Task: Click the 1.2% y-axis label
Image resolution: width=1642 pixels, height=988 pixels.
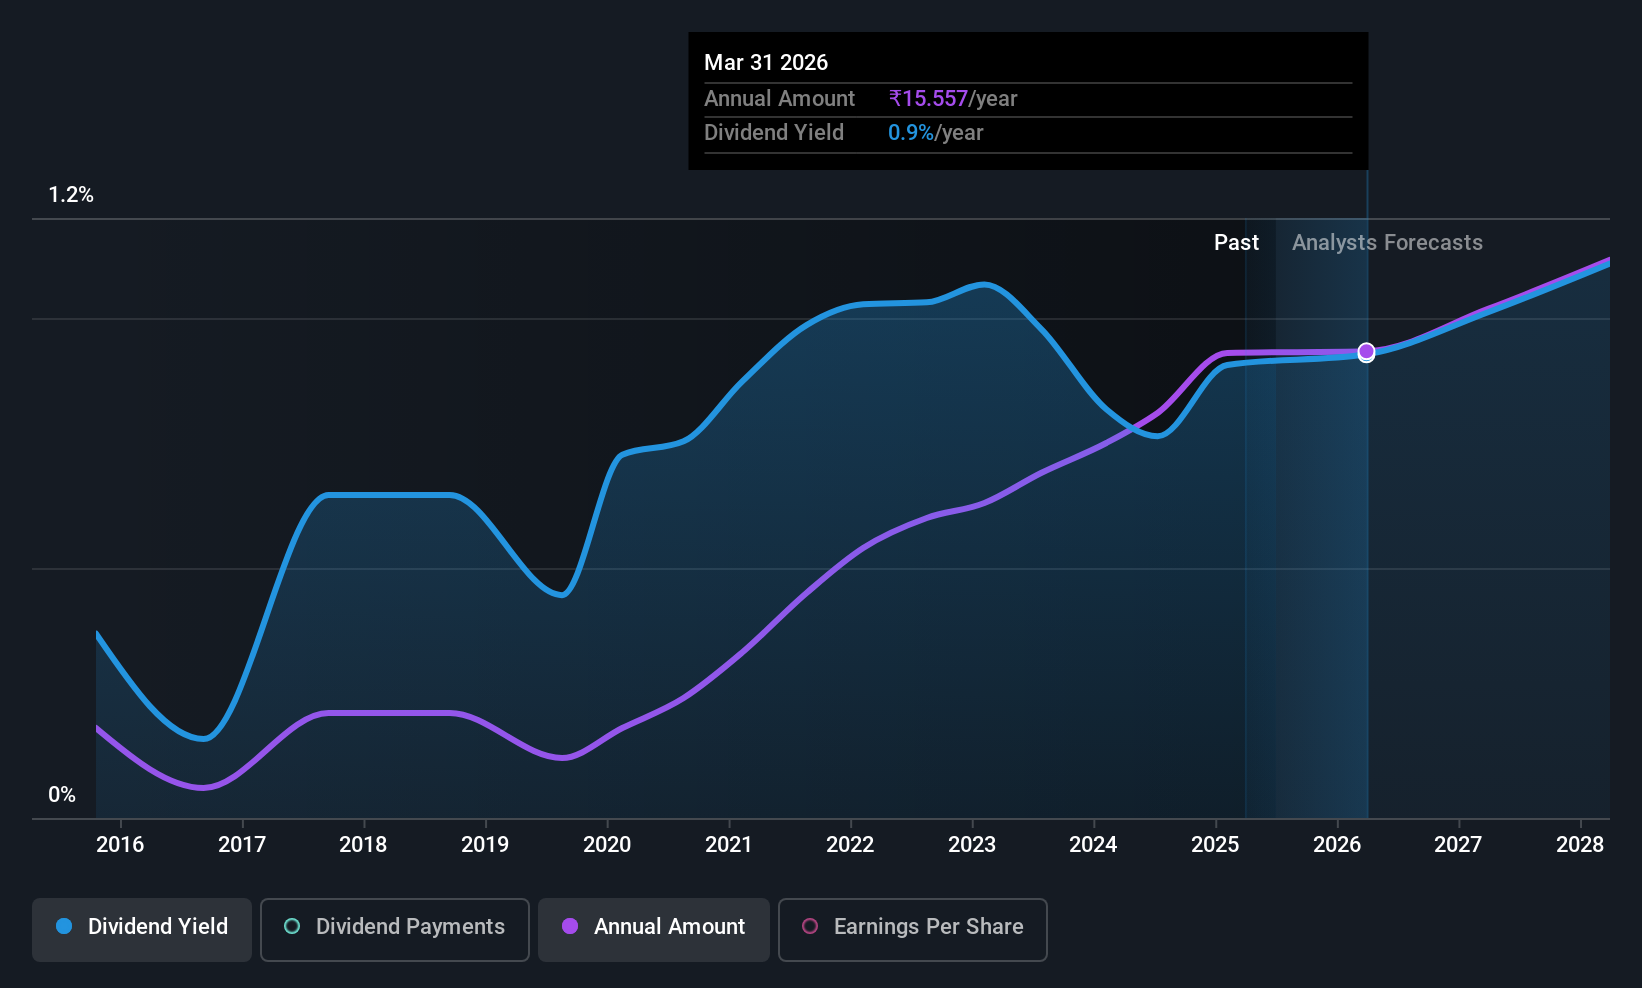Action: 71,195
